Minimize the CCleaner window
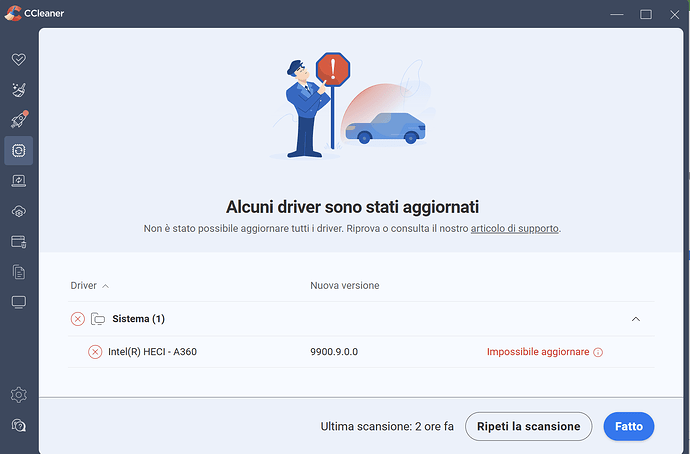 (617, 14)
